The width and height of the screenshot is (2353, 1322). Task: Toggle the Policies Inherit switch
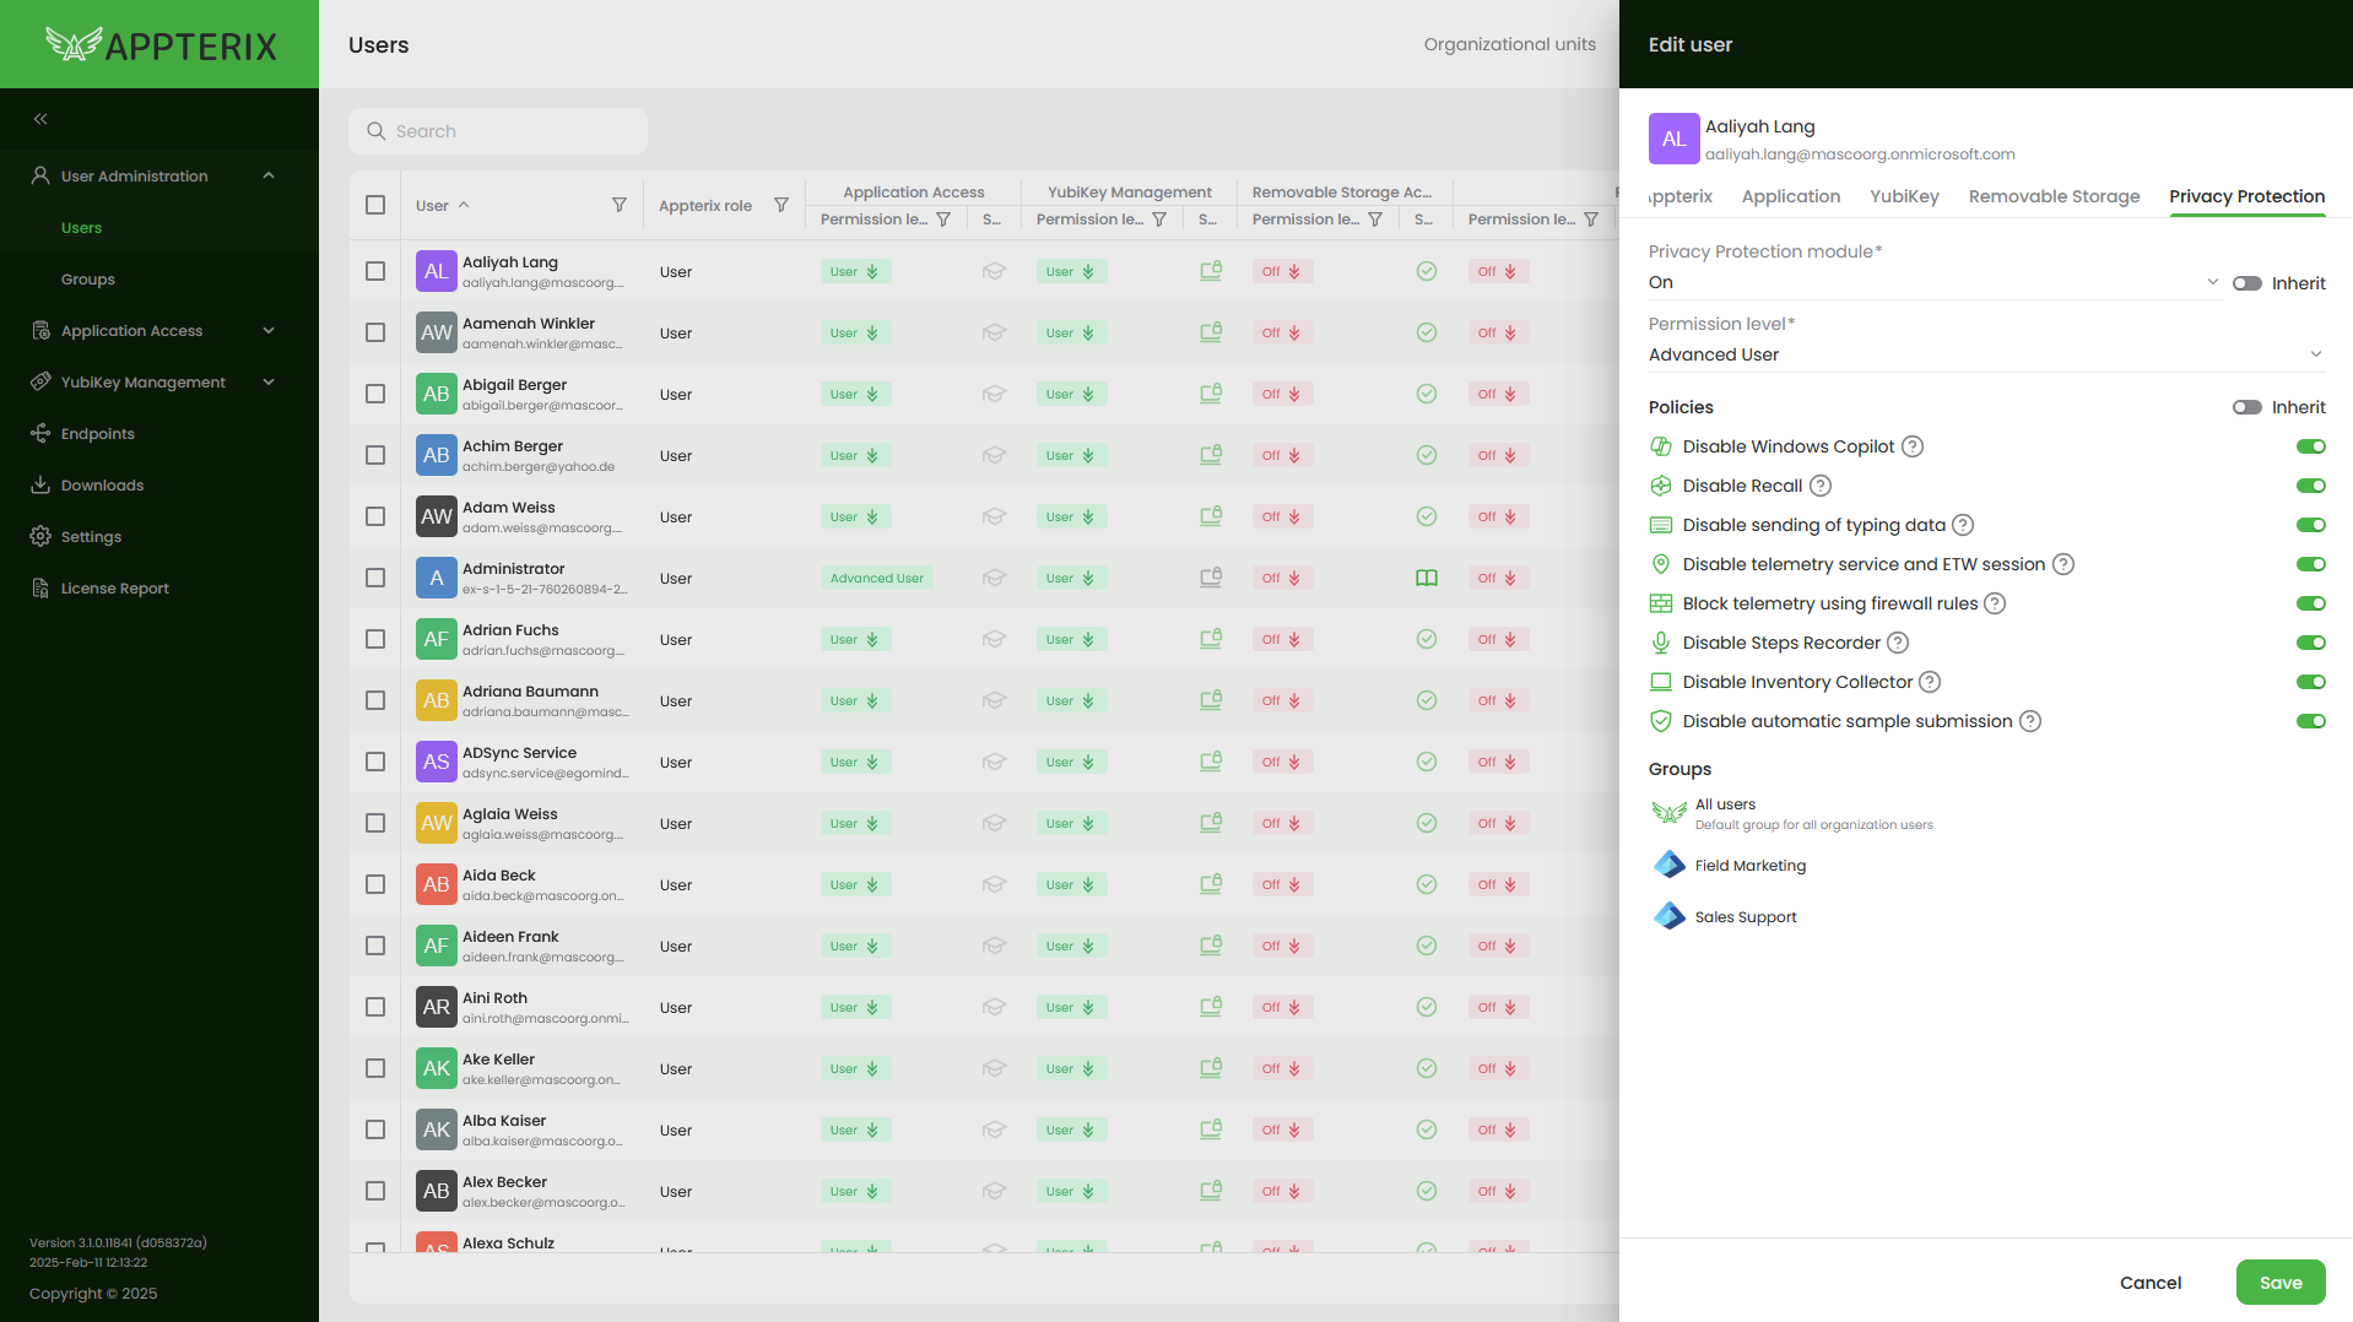coord(2246,407)
